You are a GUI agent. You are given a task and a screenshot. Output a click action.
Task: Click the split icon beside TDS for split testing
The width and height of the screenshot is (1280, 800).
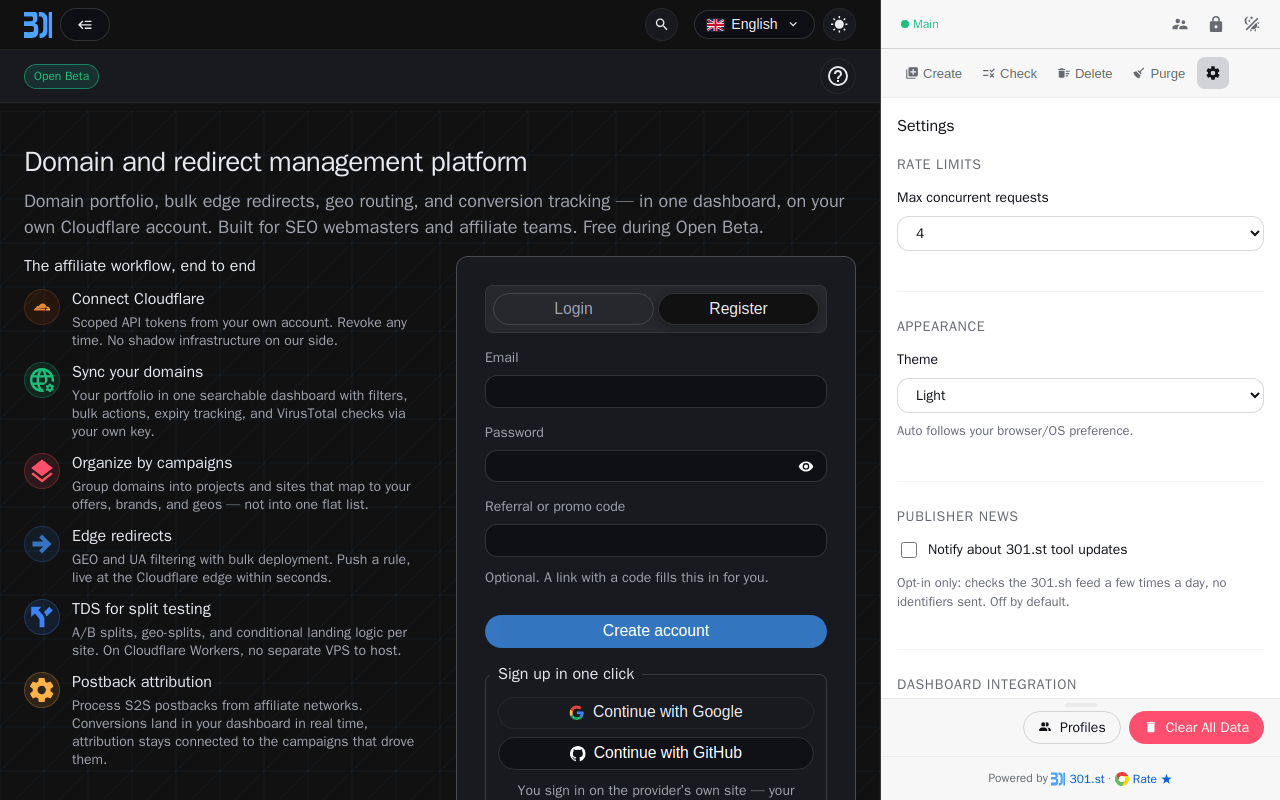coord(42,617)
